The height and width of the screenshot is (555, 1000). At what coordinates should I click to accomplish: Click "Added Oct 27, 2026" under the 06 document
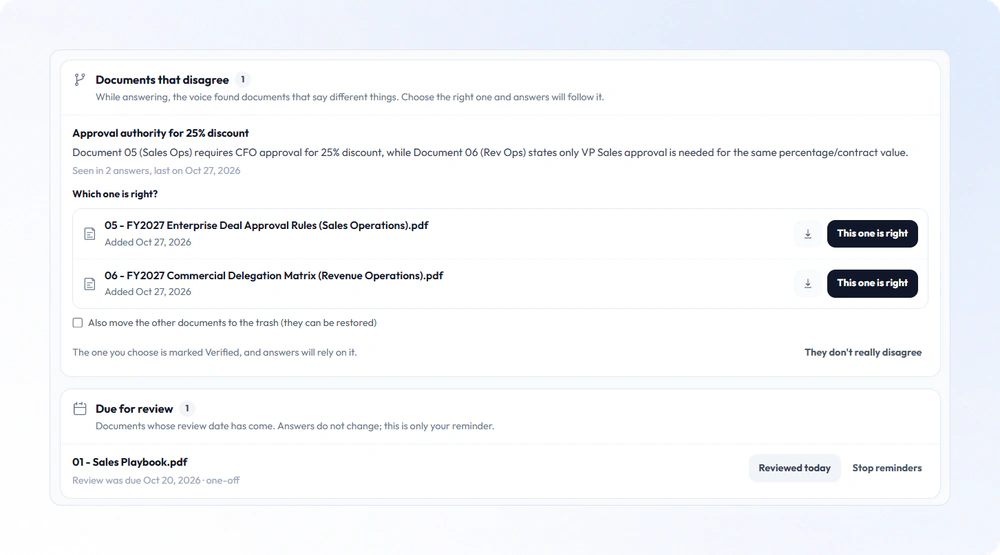pos(148,292)
